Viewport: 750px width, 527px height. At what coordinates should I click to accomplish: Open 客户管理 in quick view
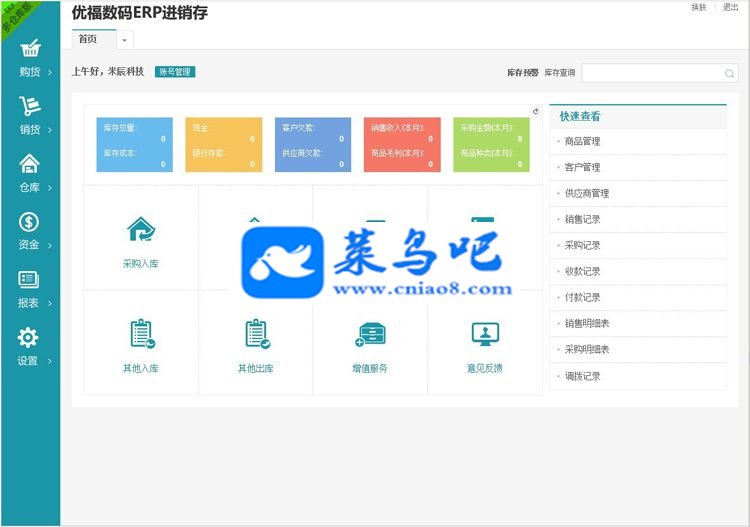[638, 167]
